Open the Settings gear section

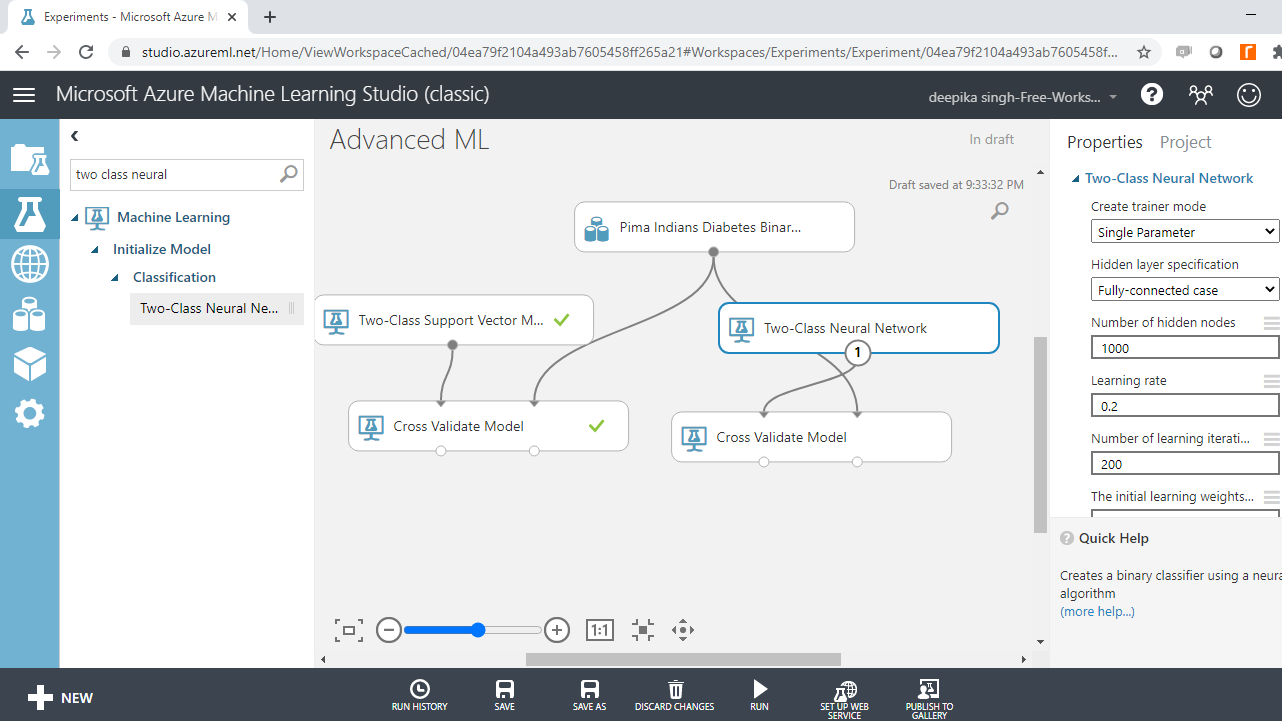pyautogui.click(x=29, y=413)
